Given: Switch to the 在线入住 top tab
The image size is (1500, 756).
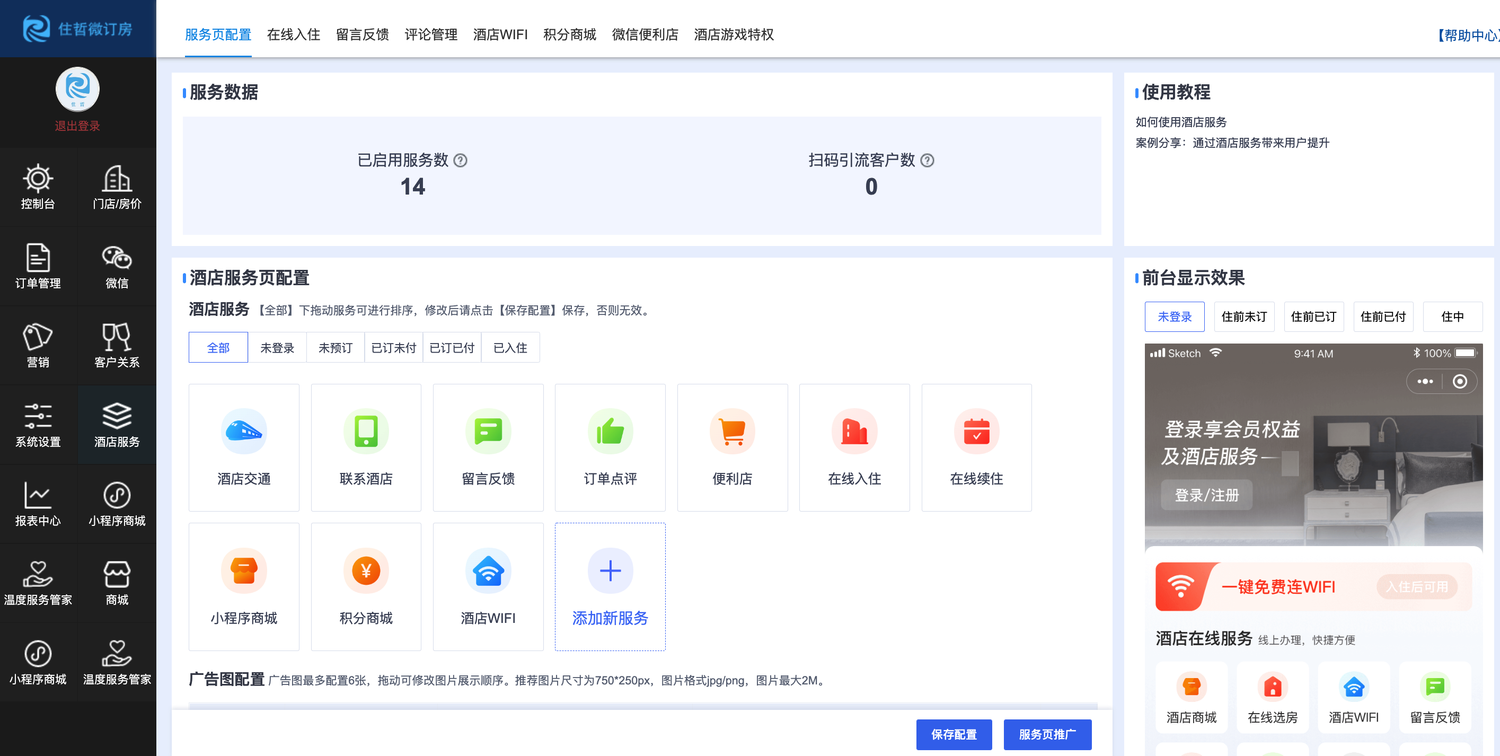Looking at the screenshot, I should (293, 35).
